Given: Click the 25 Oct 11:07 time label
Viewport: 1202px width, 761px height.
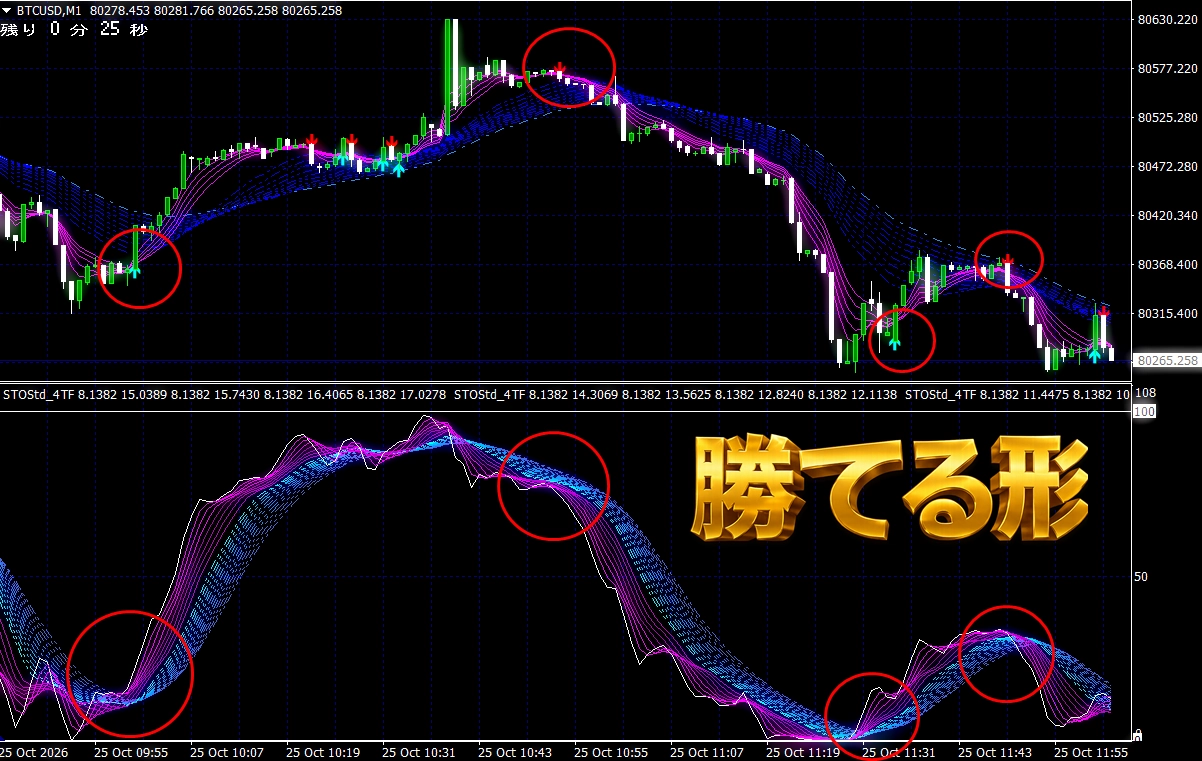Looking at the screenshot, I should pos(707,751).
